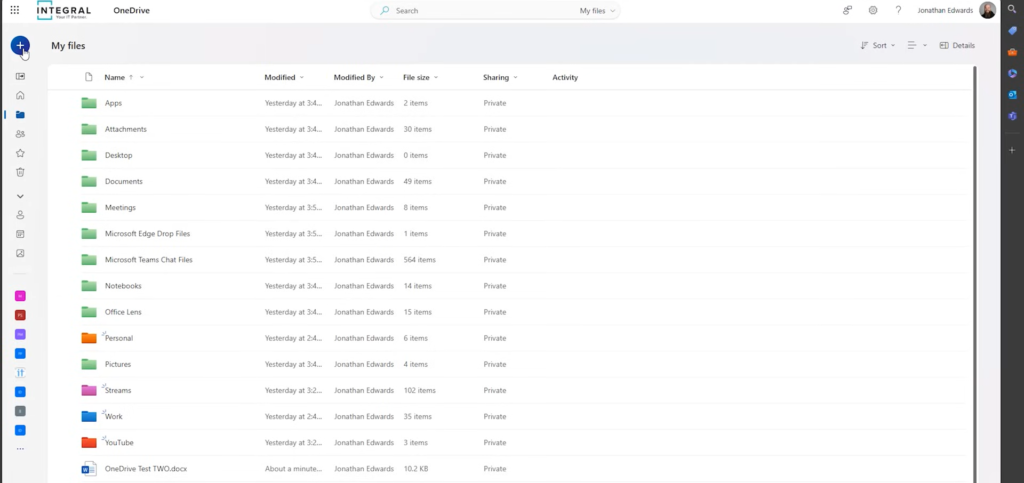Click the Activity column header
The height and width of the screenshot is (483, 1024).
click(565, 78)
